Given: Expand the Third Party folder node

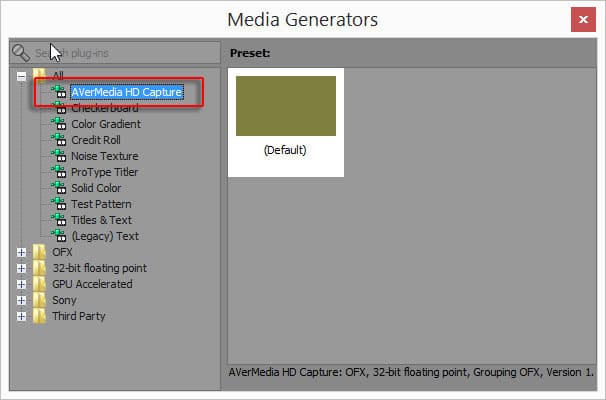Looking at the screenshot, I should click(x=22, y=317).
